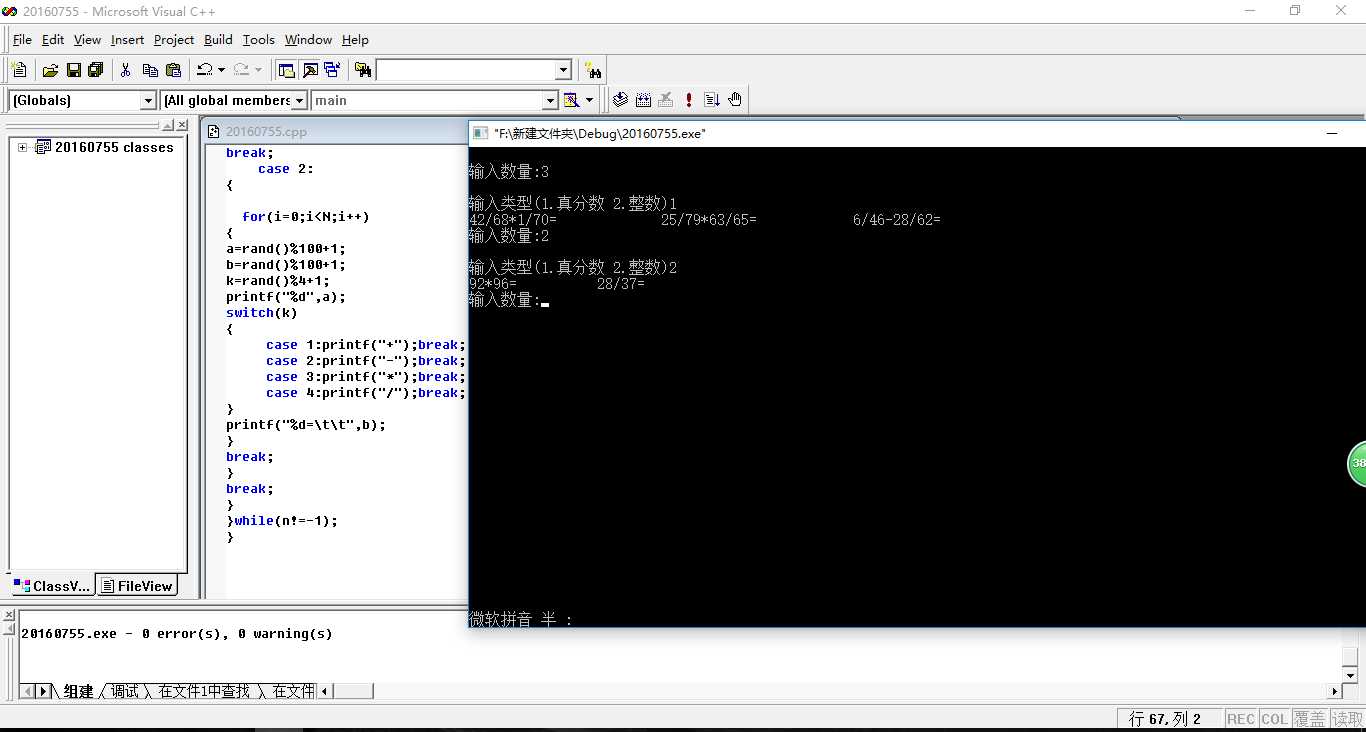Click the output tabs scroll-right arrow
Image resolution: width=1366 pixels, height=732 pixels.
pos(44,691)
